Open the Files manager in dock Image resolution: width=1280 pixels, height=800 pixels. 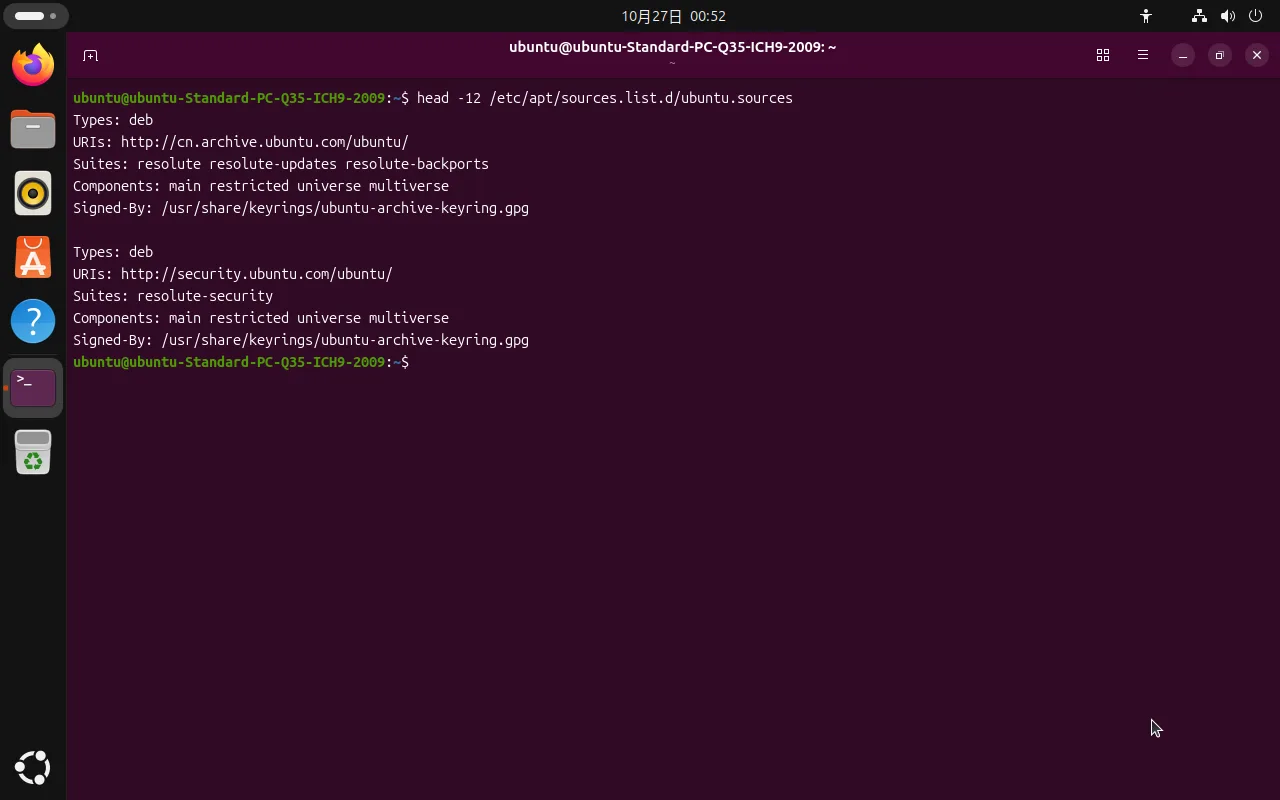click(x=33, y=130)
